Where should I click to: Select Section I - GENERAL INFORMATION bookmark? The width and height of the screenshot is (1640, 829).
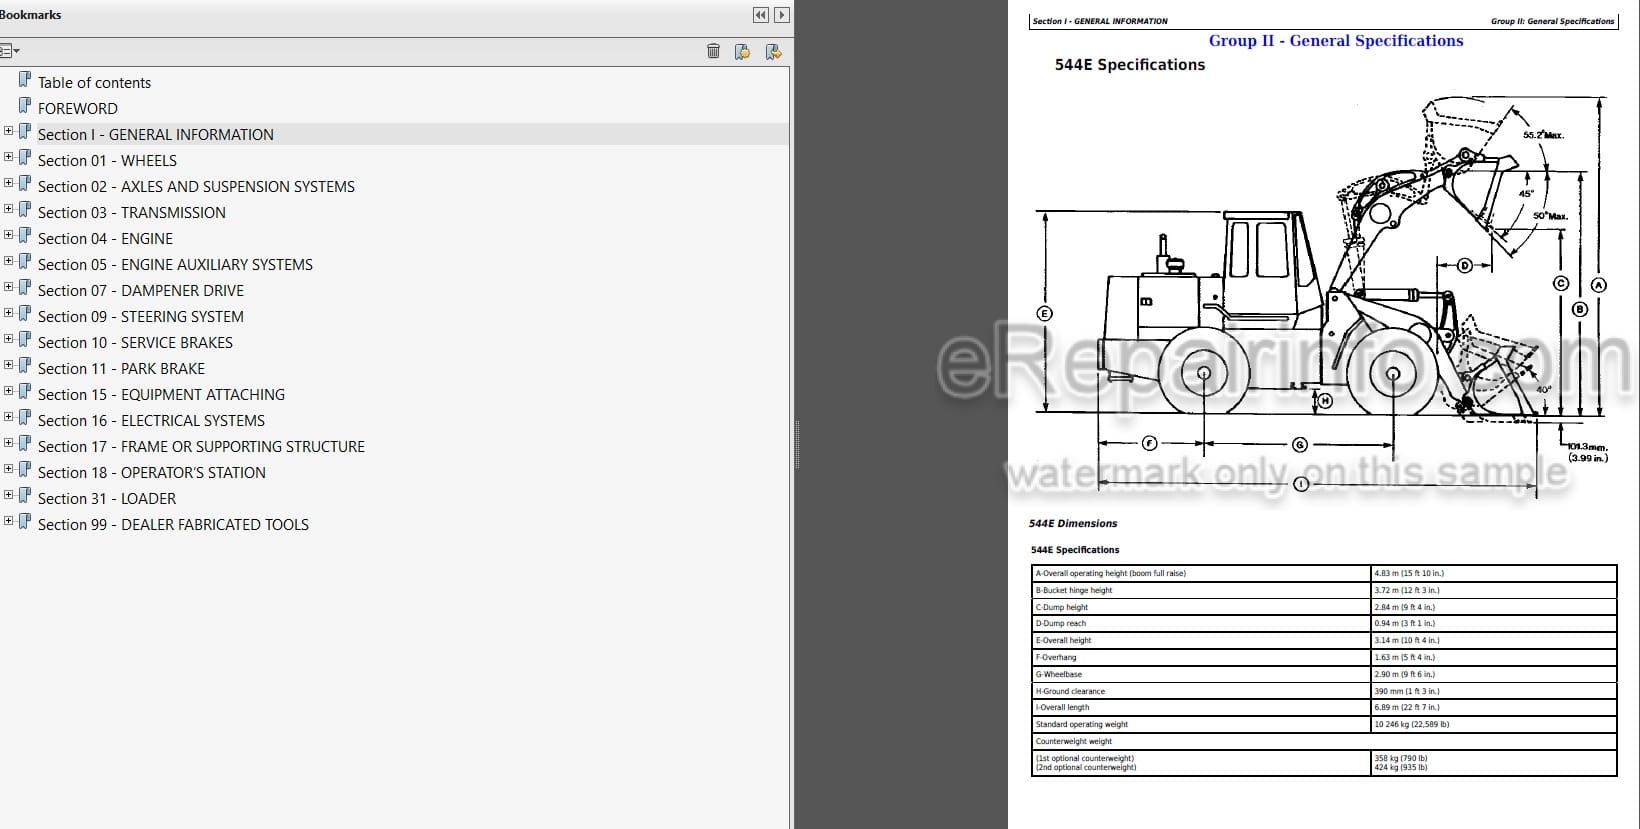[155, 135]
